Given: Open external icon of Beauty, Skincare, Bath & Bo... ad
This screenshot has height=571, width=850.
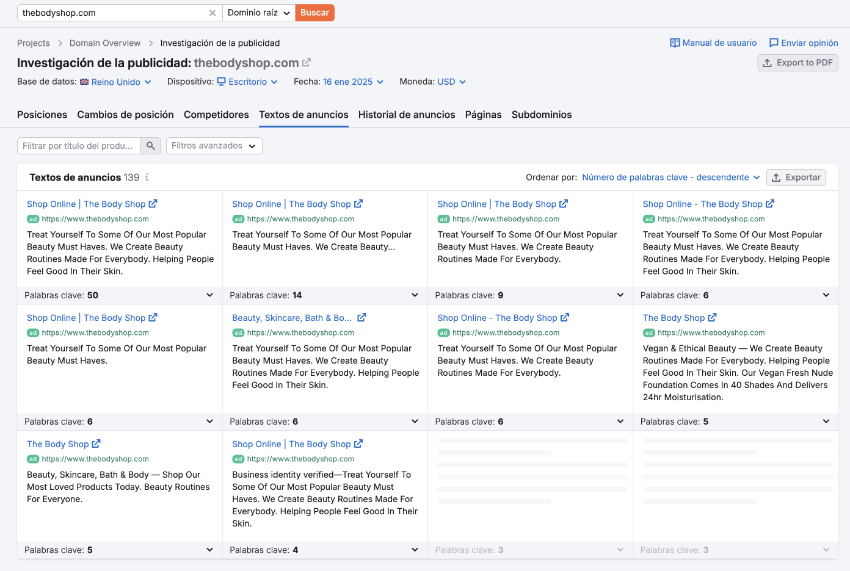Looking at the screenshot, I should pos(362,318).
